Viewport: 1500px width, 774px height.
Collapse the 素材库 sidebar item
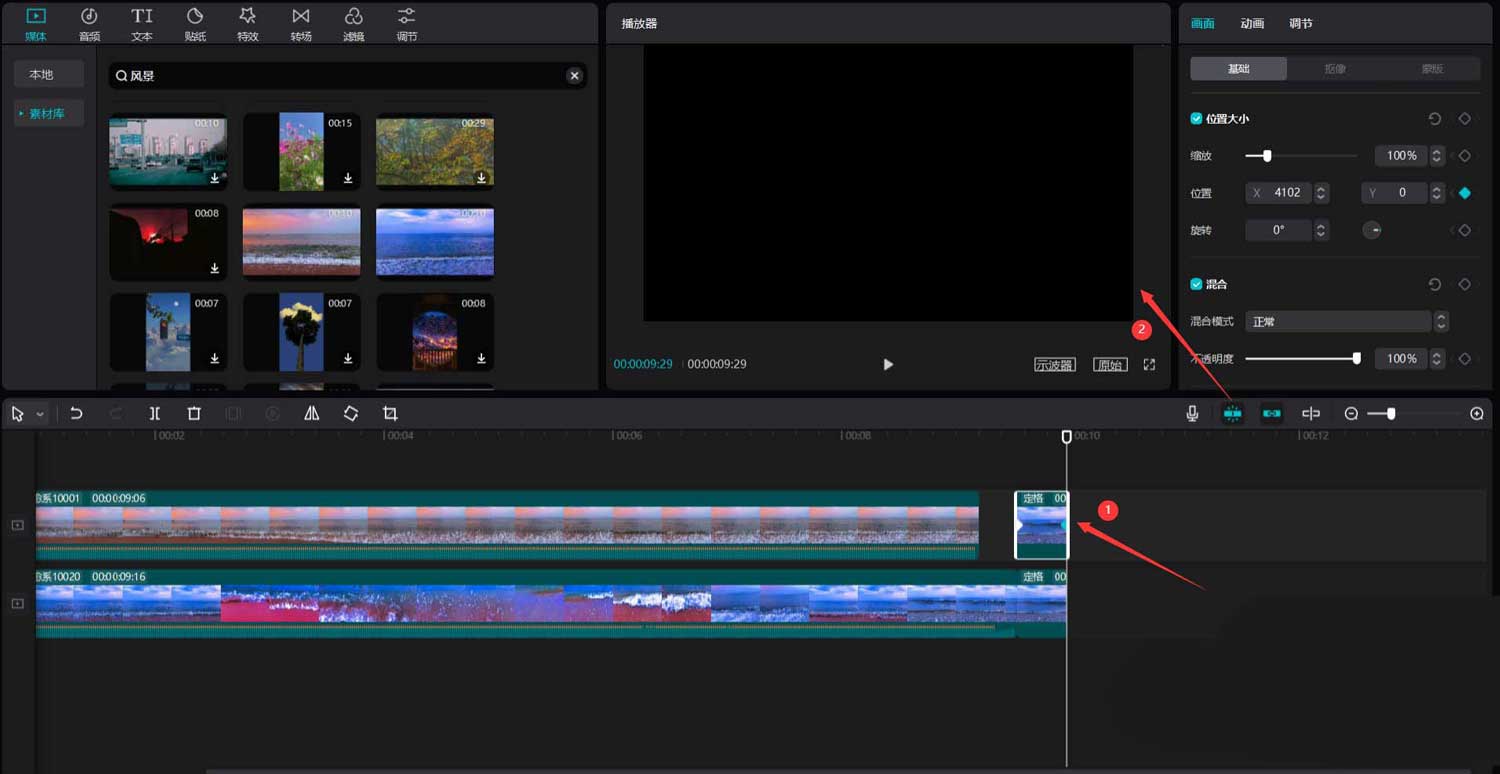[x=47, y=114]
